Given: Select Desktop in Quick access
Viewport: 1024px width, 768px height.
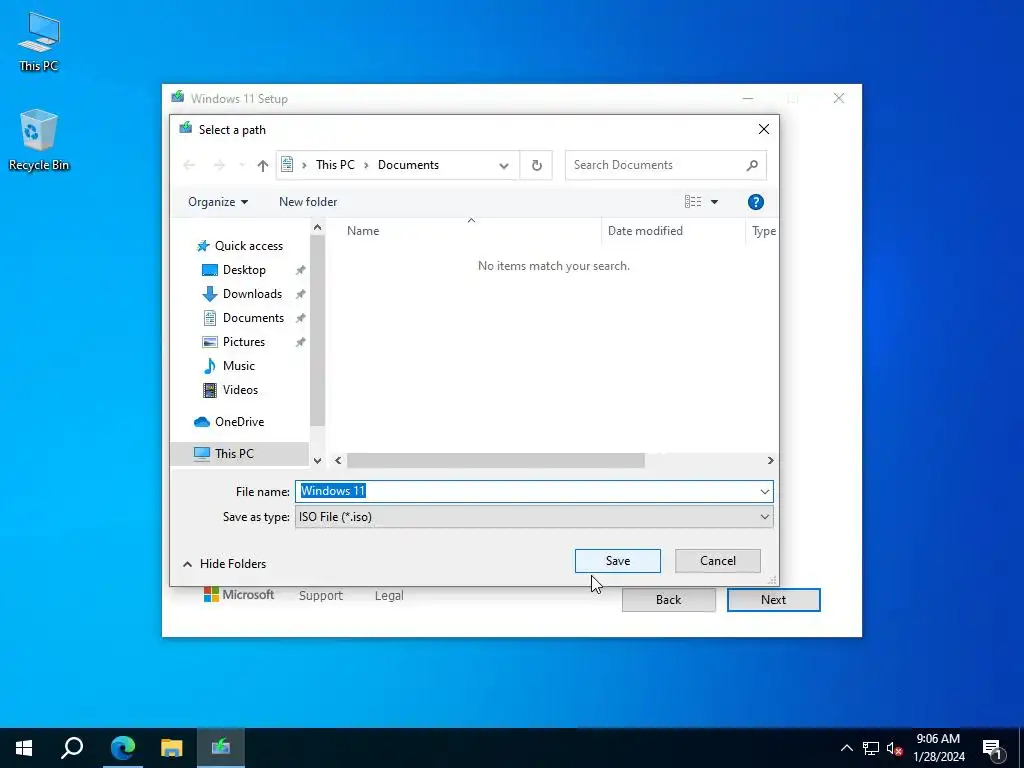Looking at the screenshot, I should [x=244, y=270].
